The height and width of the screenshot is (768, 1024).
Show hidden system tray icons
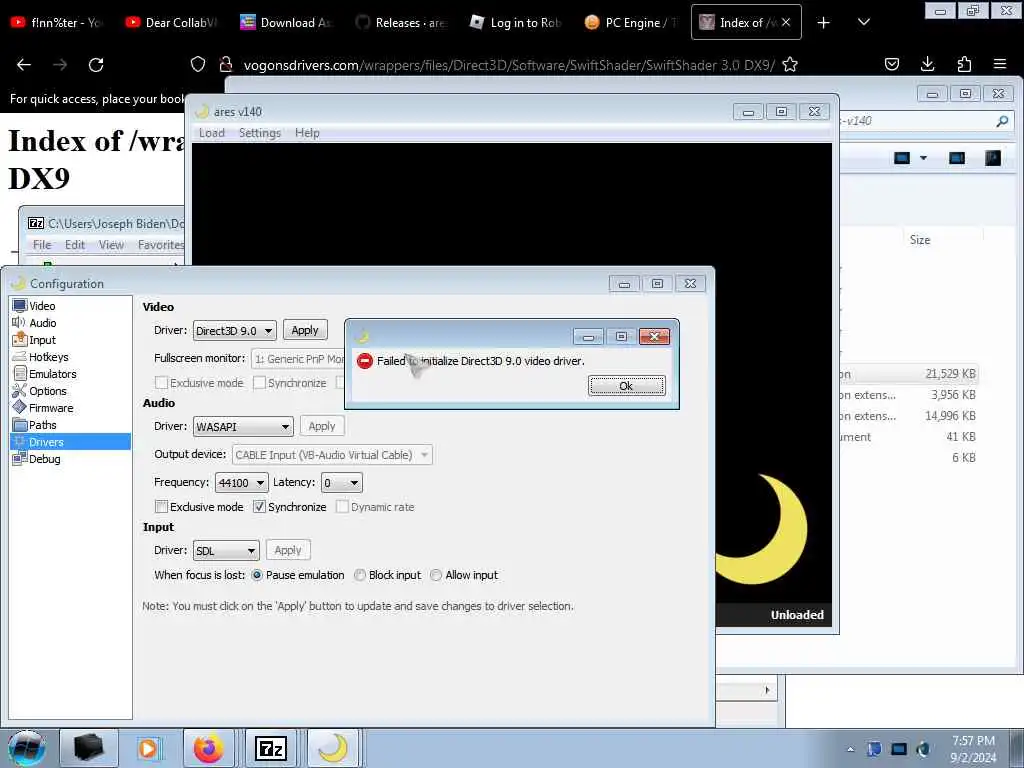pyautogui.click(x=850, y=749)
